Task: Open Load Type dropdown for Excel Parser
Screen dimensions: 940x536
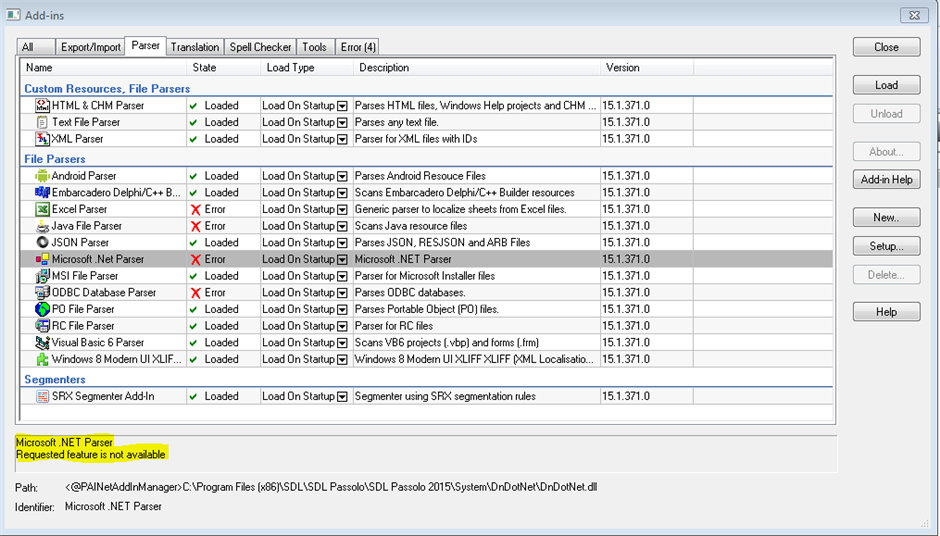Action: point(342,210)
